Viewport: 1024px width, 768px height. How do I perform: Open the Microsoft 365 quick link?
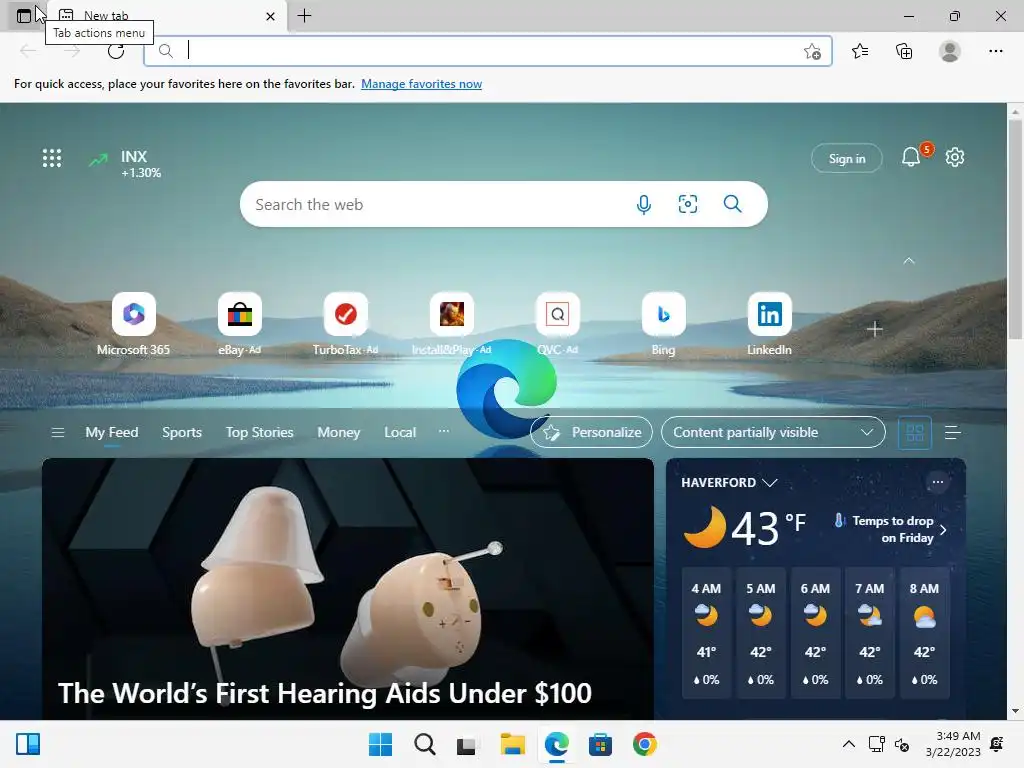click(x=133, y=325)
